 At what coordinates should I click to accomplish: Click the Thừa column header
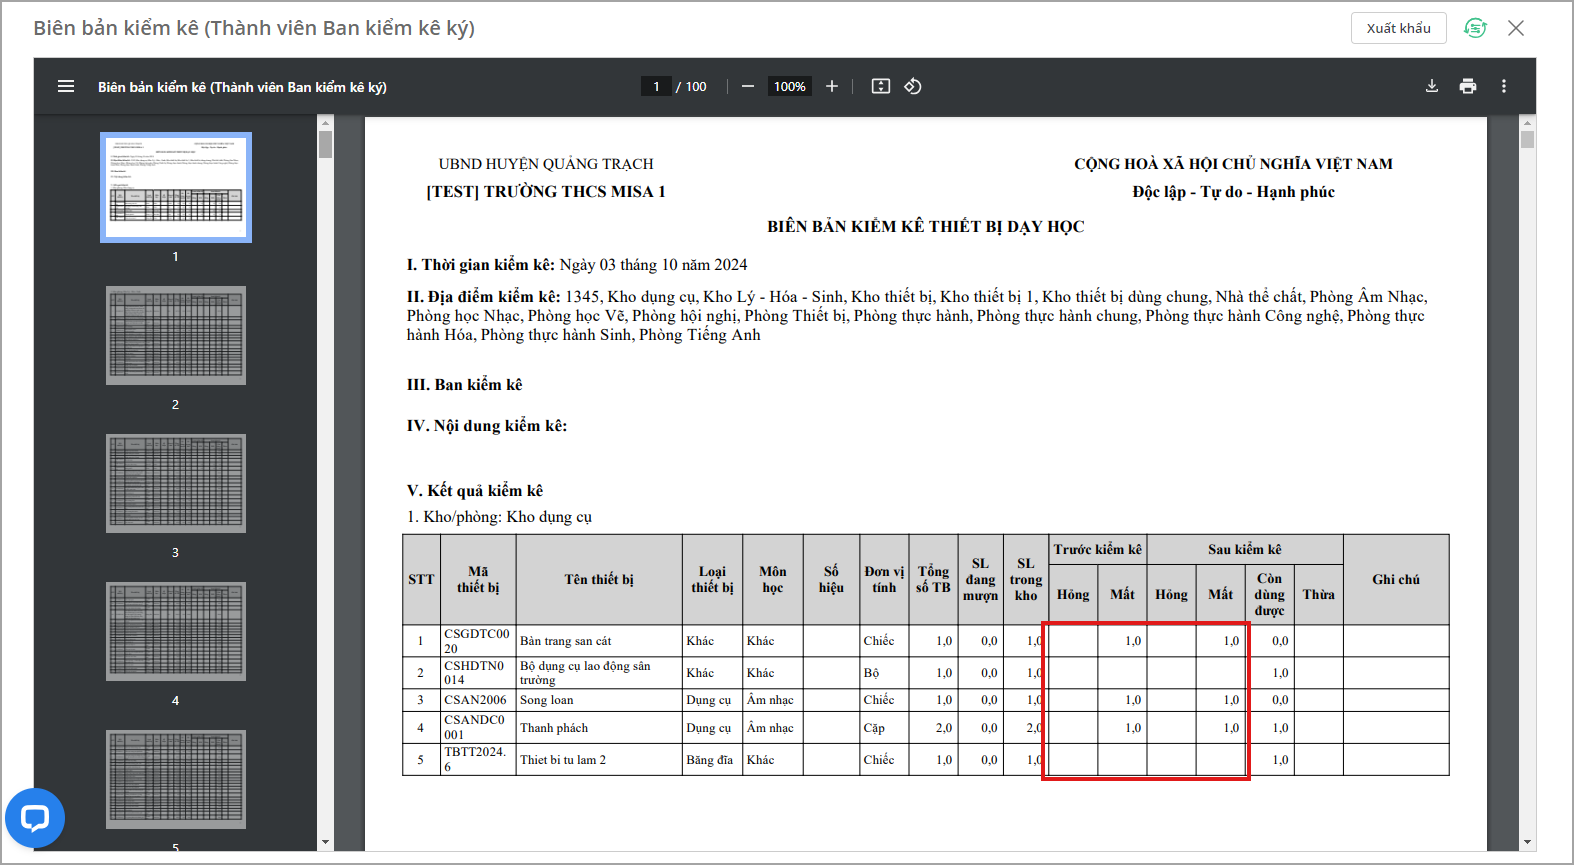1318,595
